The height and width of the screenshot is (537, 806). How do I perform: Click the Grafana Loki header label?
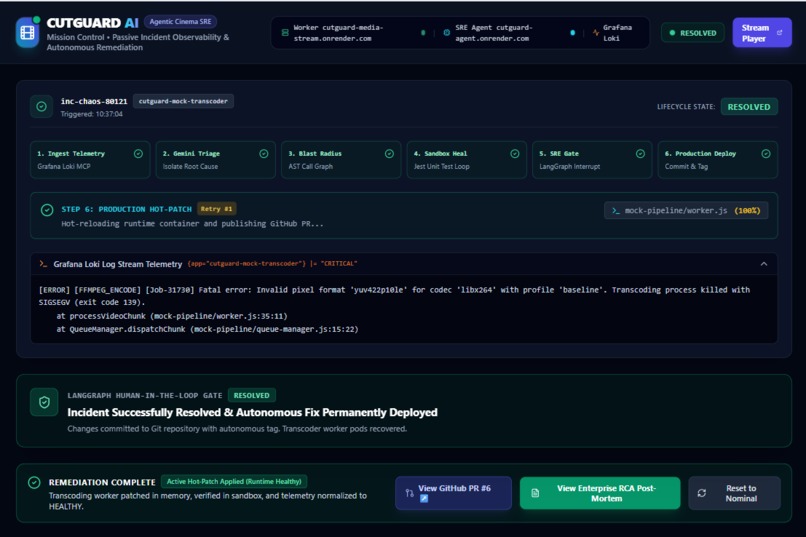617,33
